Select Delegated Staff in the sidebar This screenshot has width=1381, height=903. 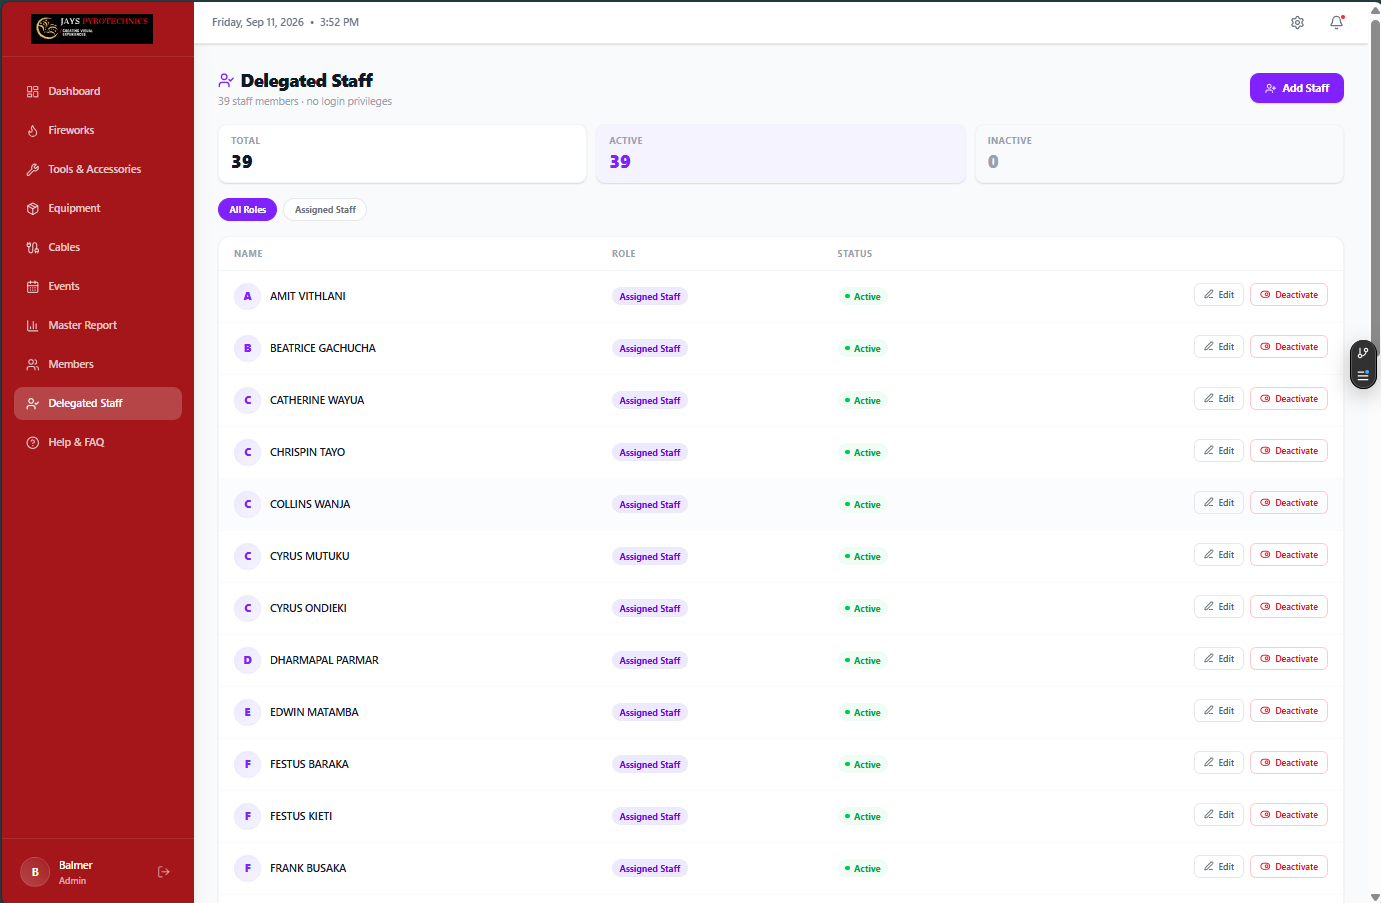coord(98,403)
